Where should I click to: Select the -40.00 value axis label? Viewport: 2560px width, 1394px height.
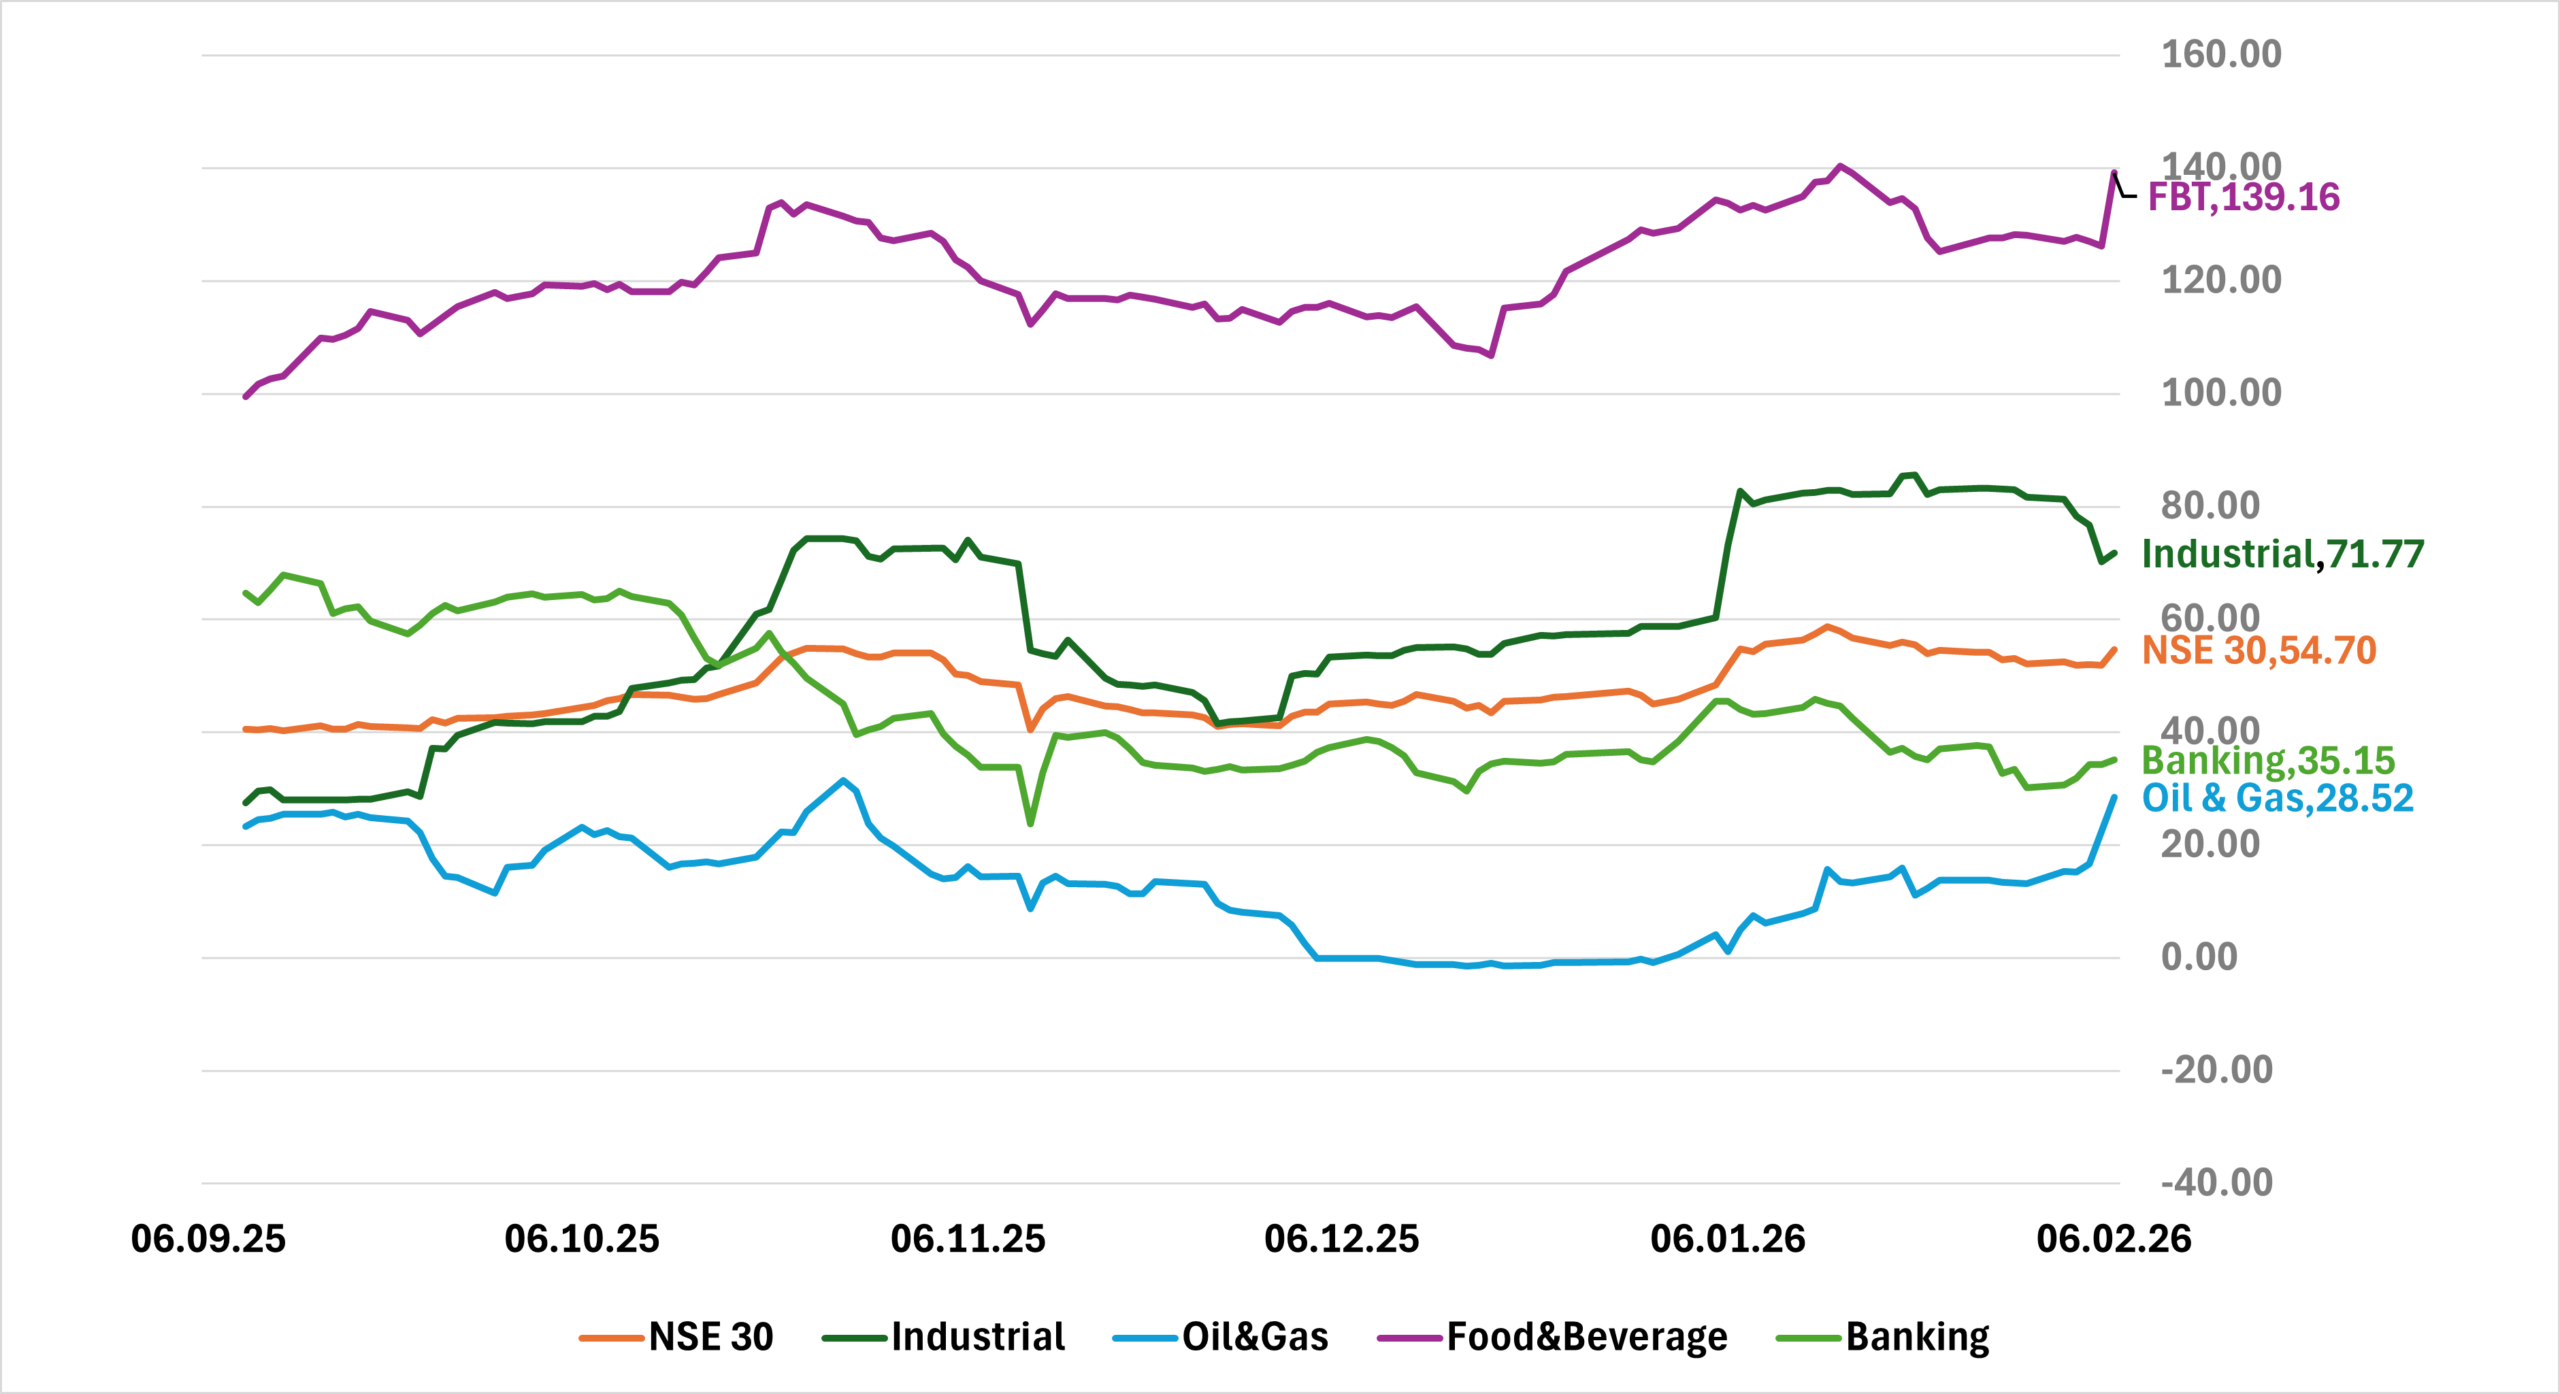click(2216, 1183)
